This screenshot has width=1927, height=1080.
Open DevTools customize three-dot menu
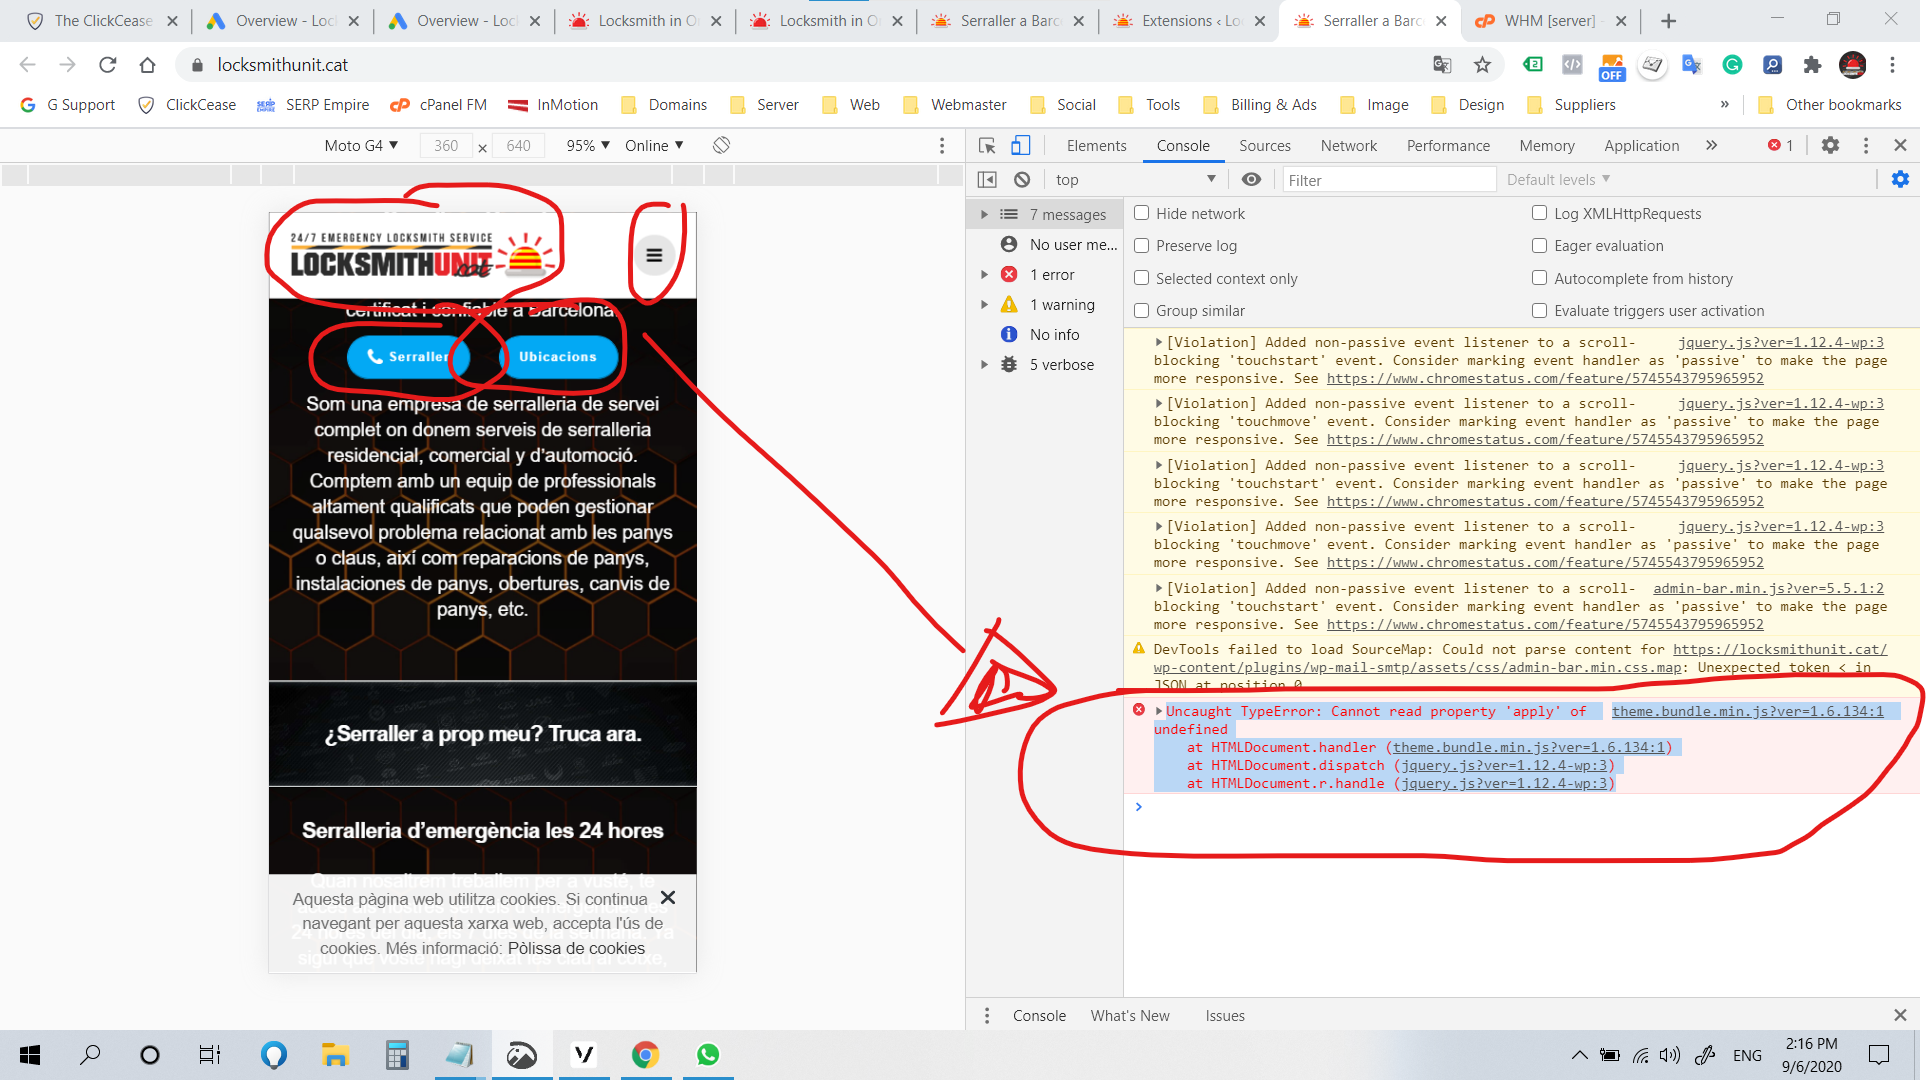coord(1866,146)
